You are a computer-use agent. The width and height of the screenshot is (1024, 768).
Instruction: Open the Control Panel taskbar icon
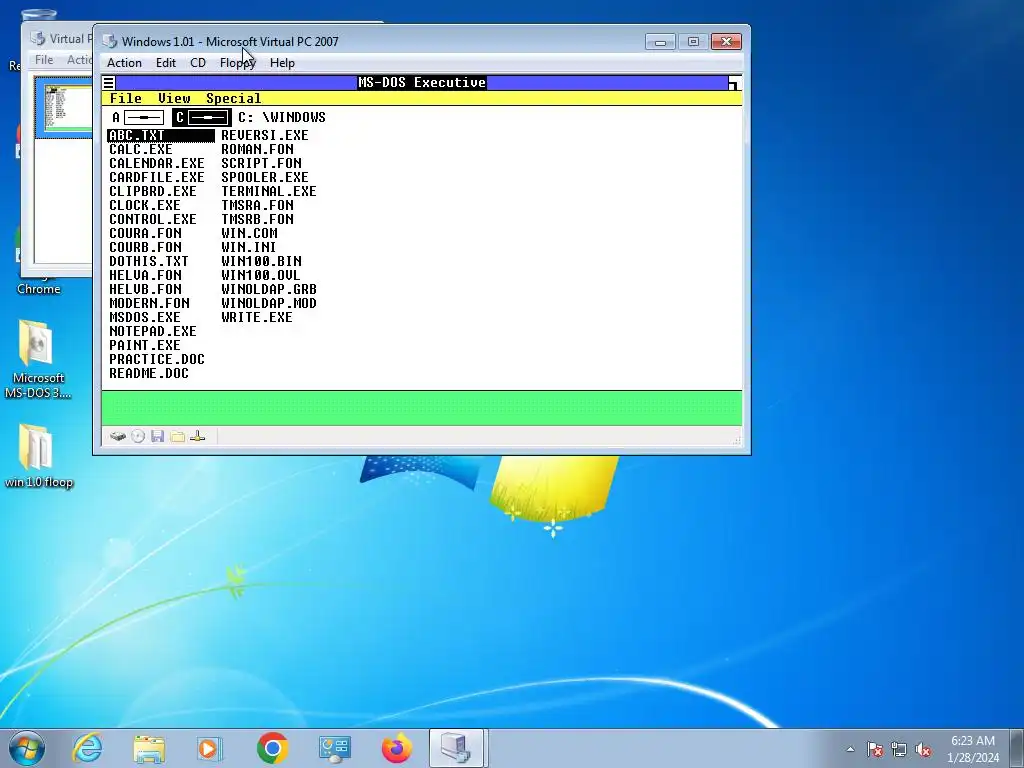tap(335, 748)
